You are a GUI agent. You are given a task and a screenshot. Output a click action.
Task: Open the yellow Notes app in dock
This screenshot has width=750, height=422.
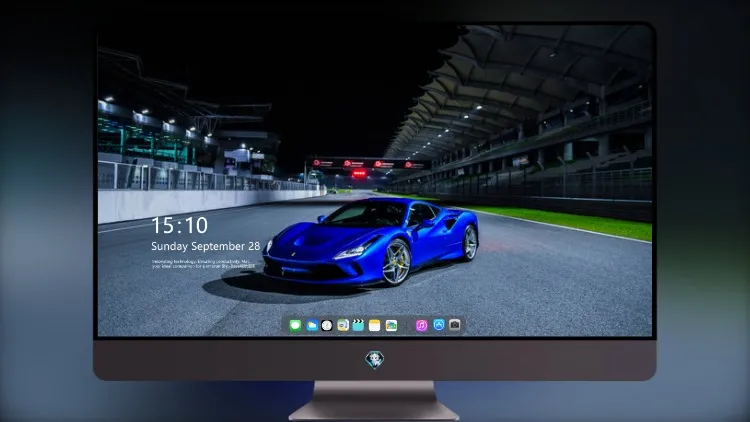click(x=375, y=326)
